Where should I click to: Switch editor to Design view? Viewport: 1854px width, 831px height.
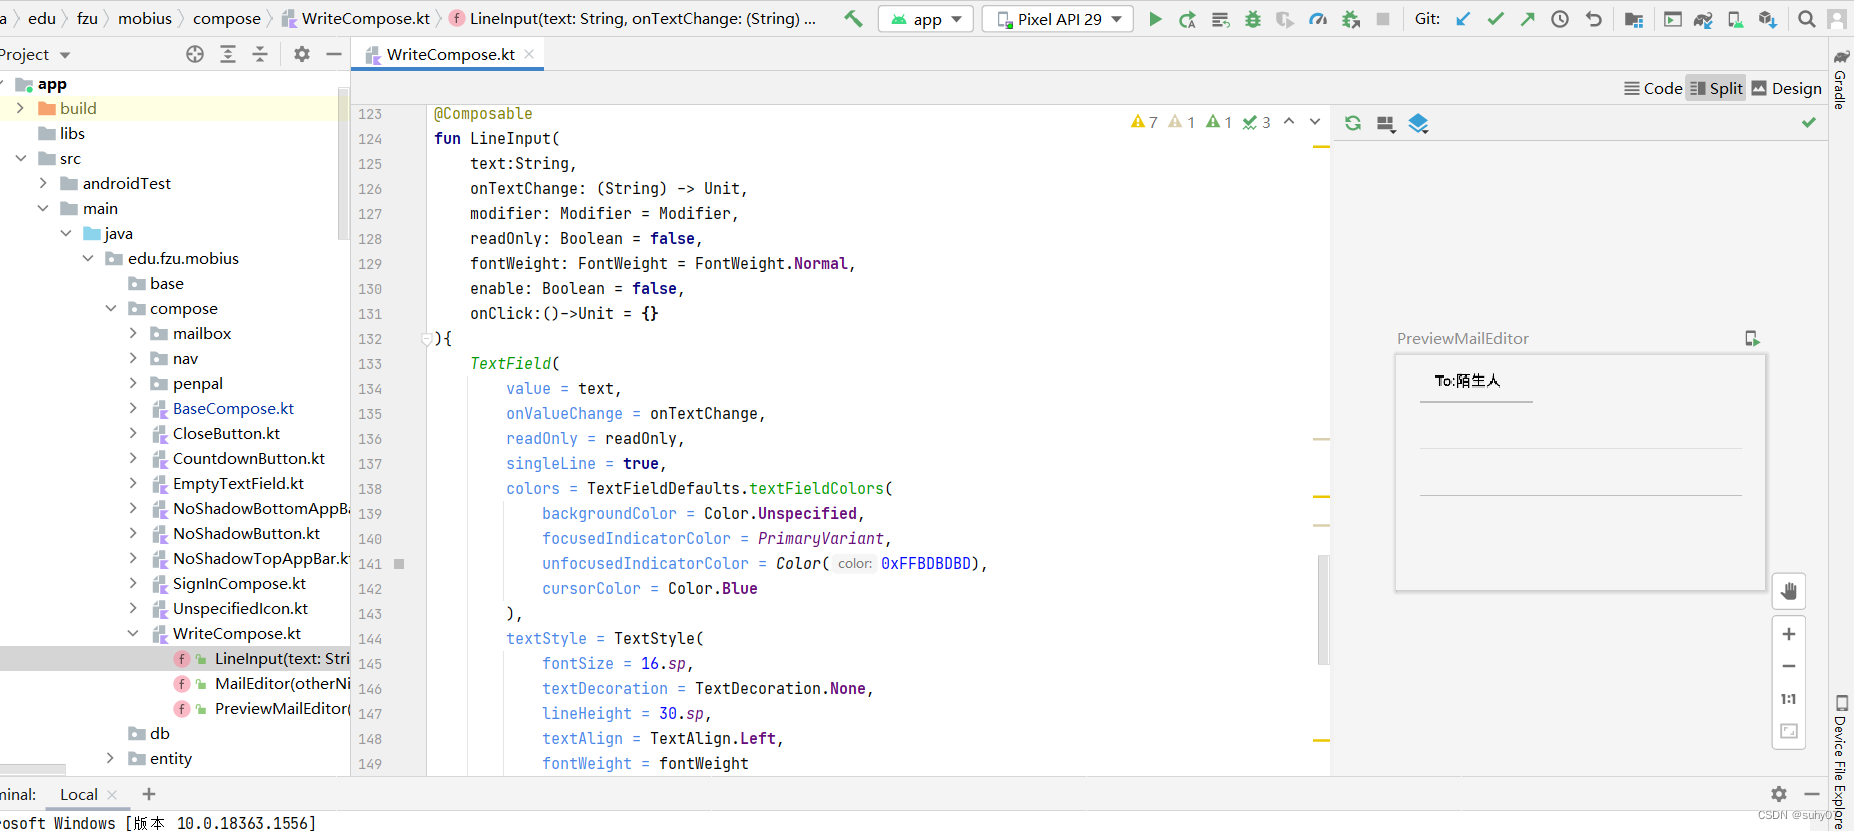pos(1787,88)
